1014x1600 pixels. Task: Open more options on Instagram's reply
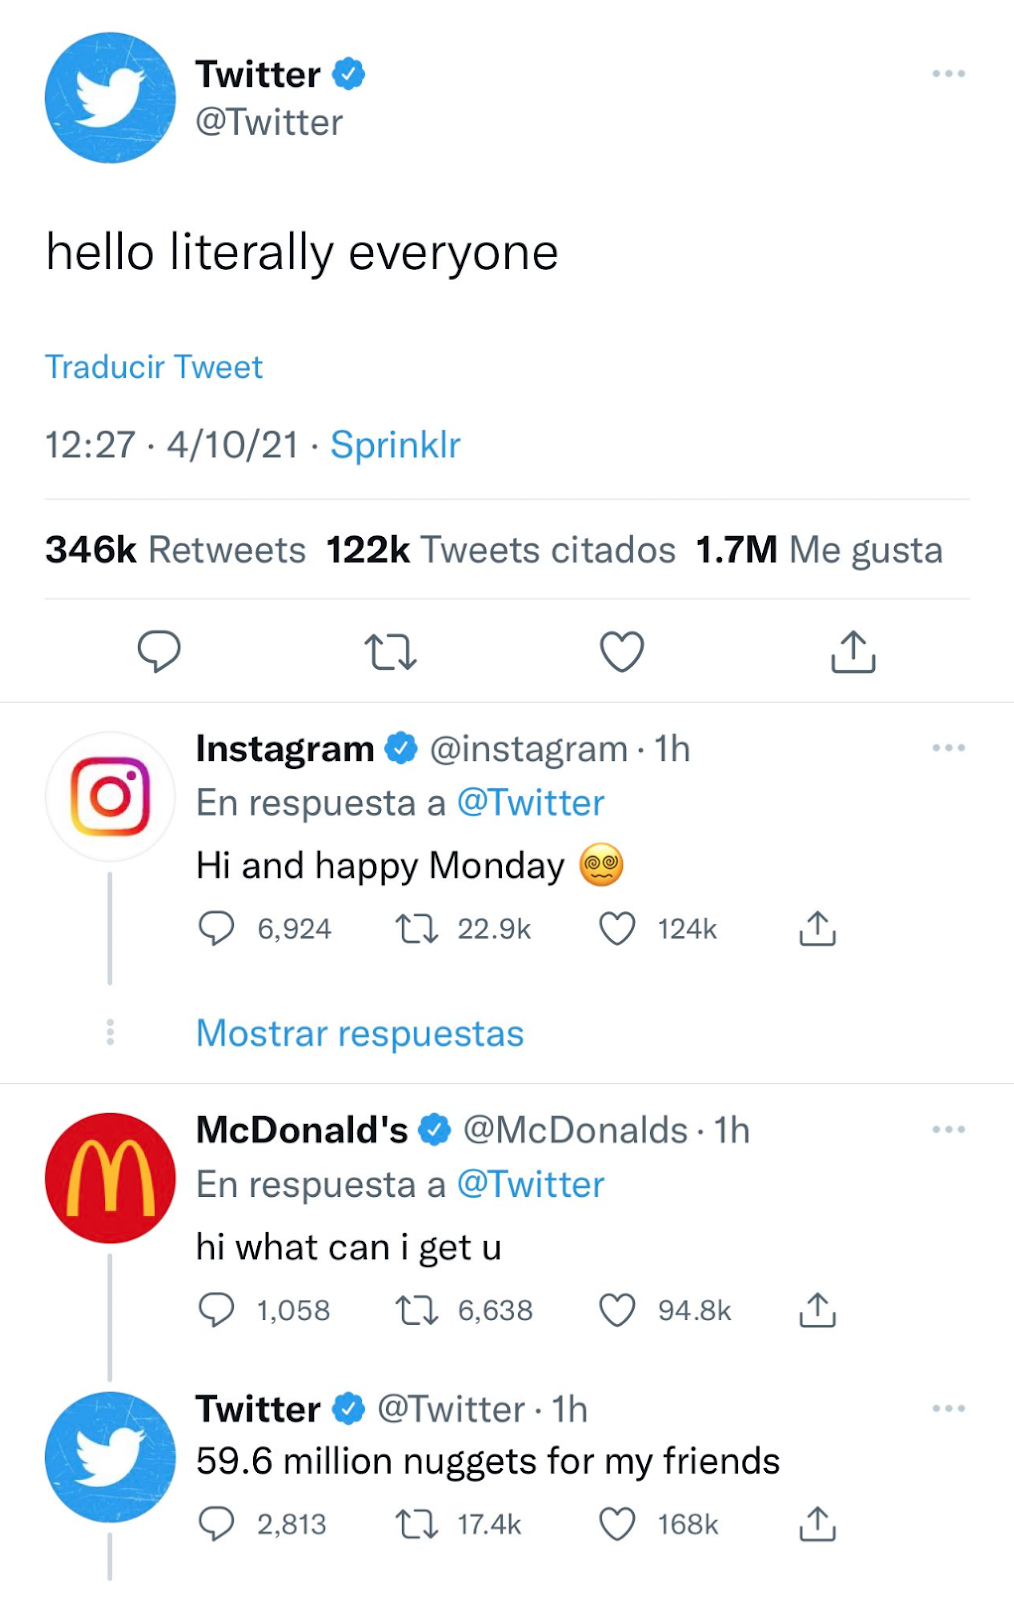click(948, 748)
